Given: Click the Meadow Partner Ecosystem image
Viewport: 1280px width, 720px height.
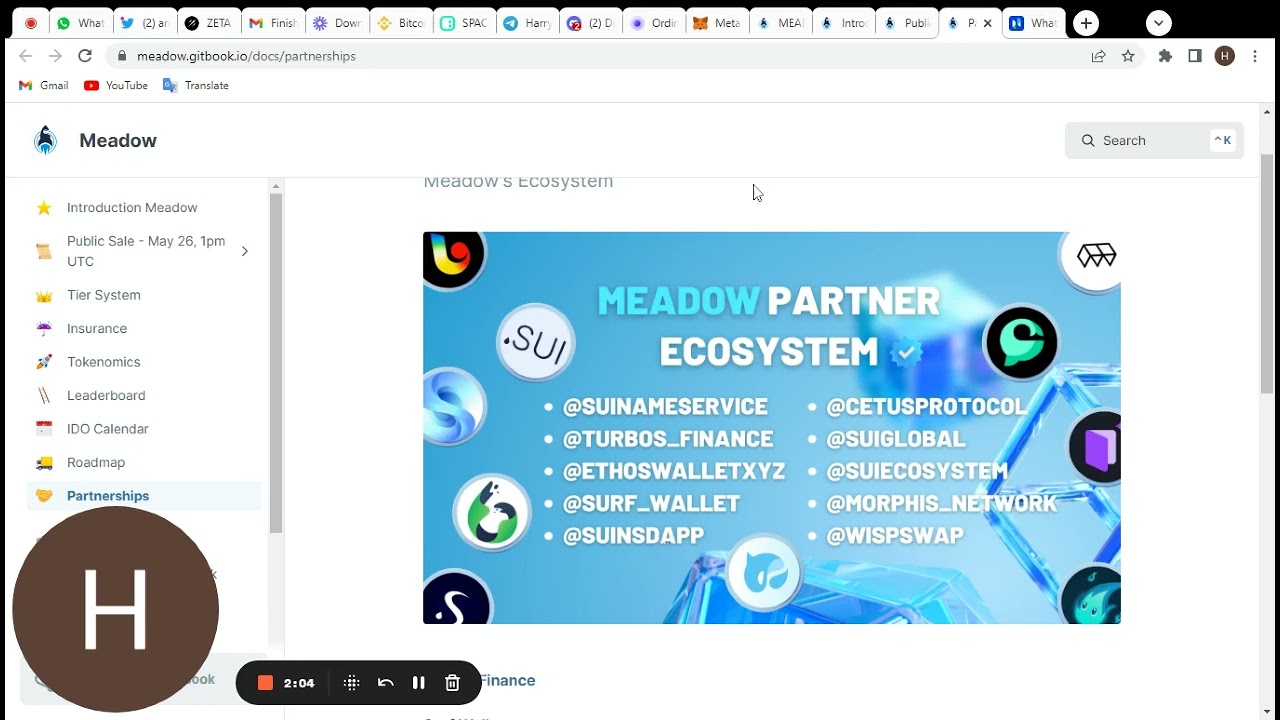Looking at the screenshot, I should click(772, 428).
